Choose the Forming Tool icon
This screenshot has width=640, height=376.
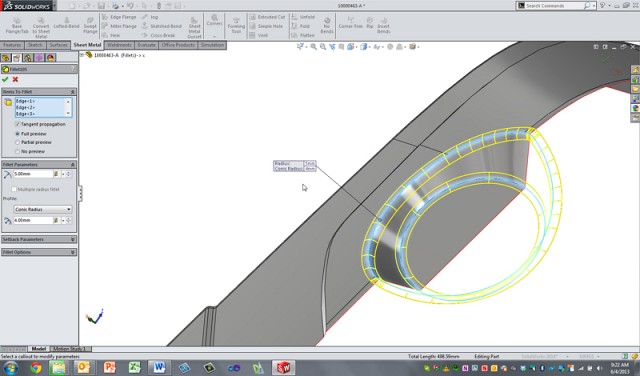[x=236, y=25]
